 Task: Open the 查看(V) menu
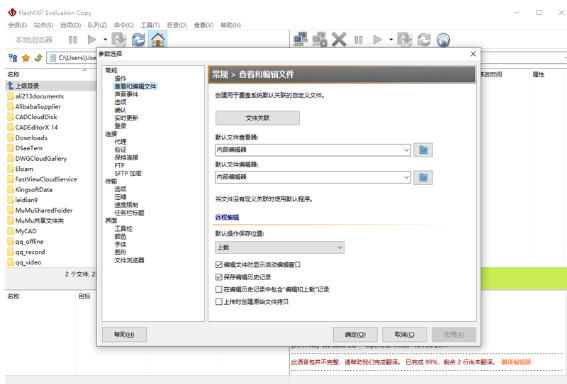point(204,25)
